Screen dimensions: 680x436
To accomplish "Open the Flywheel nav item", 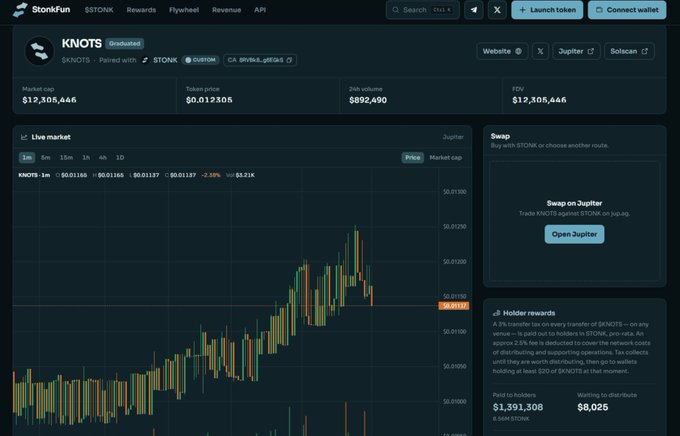I will pos(184,10).
